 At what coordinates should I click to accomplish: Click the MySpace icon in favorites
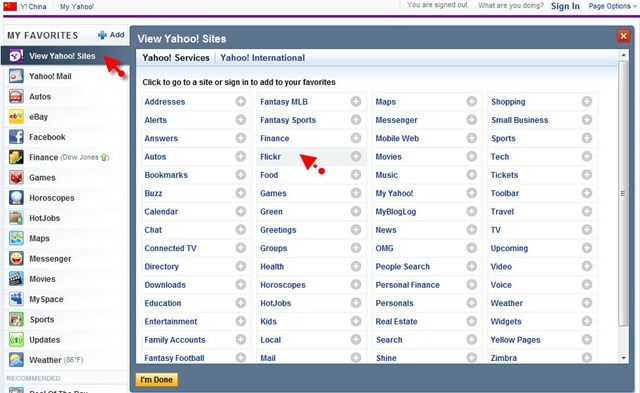point(16,299)
